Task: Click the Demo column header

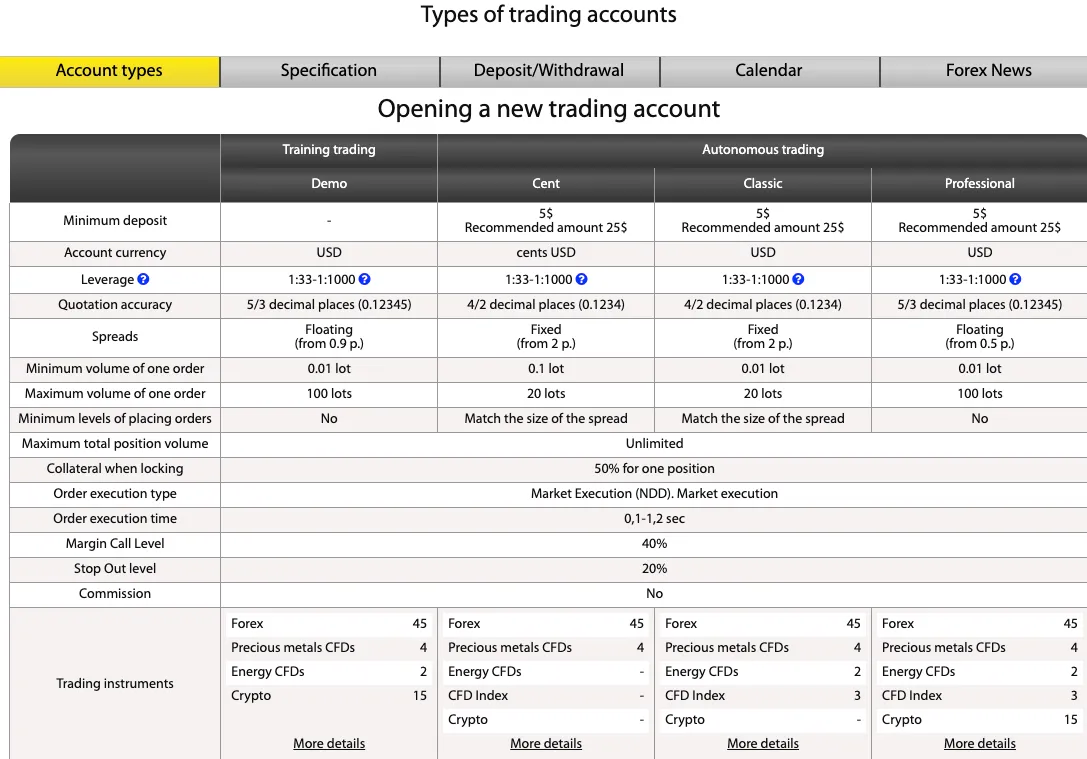Action: [x=329, y=184]
